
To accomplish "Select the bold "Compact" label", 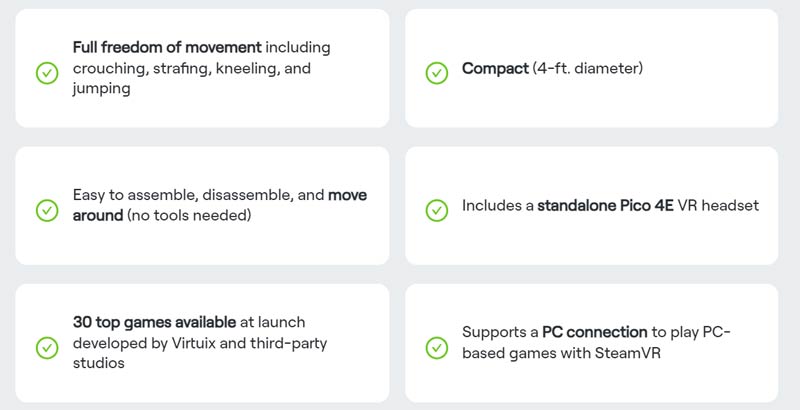I will tap(495, 69).
